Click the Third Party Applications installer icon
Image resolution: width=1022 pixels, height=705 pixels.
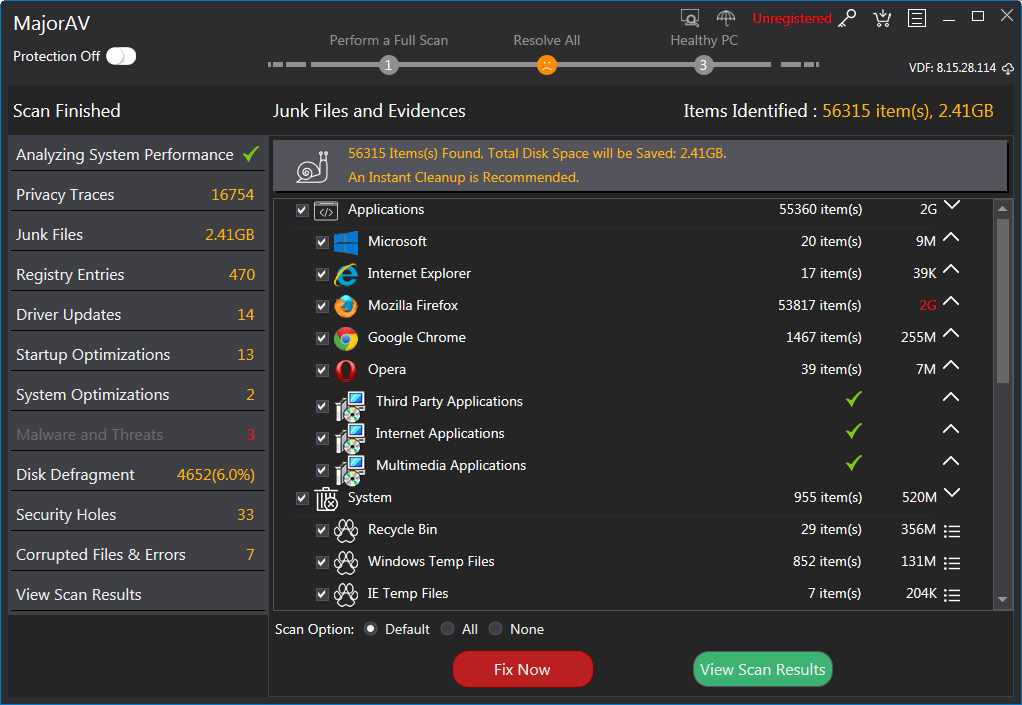click(x=351, y=407)
